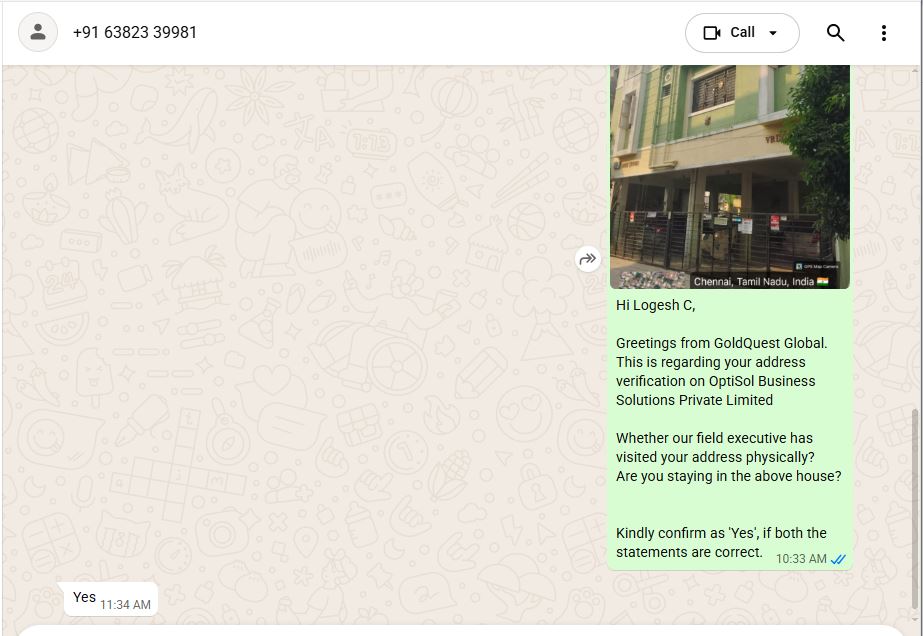Click the message input box
923x636 pixels.
462,631
